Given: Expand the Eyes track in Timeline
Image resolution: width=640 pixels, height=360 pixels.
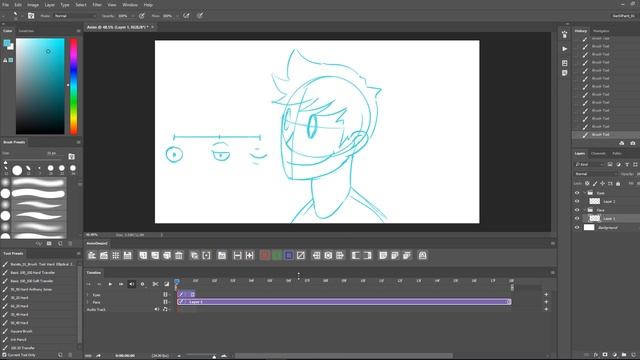Looking at the screenshot, I should coord(87,295).
